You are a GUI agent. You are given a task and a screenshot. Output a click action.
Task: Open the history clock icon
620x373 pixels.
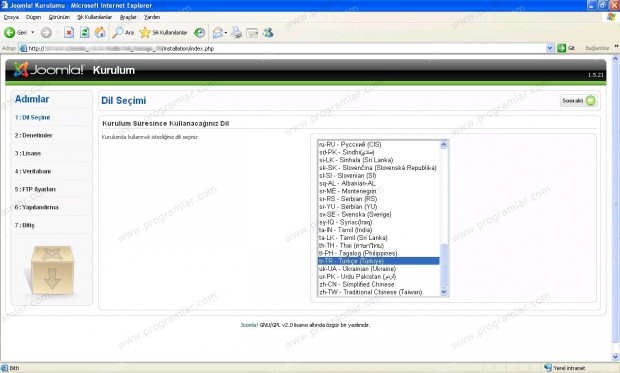[199, 32]
